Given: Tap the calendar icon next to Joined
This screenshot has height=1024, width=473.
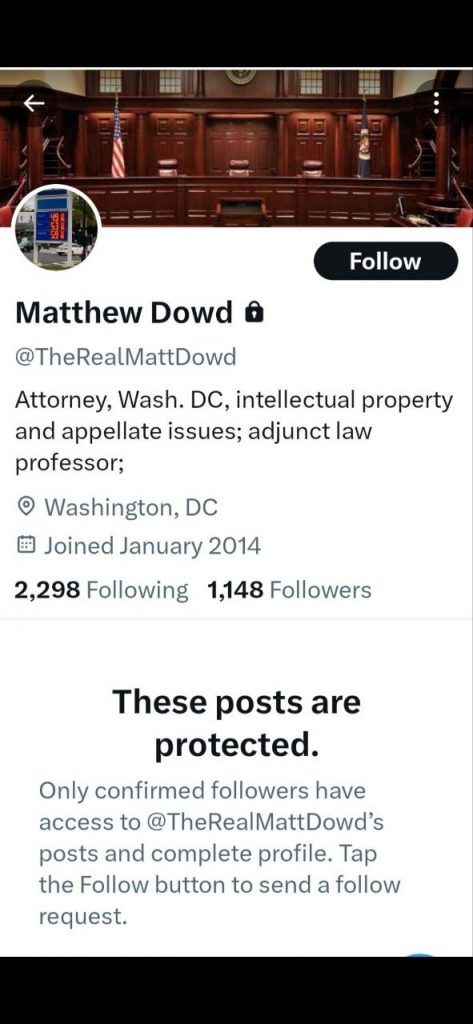Looking at the screenshot, I should tap(27, 545).
